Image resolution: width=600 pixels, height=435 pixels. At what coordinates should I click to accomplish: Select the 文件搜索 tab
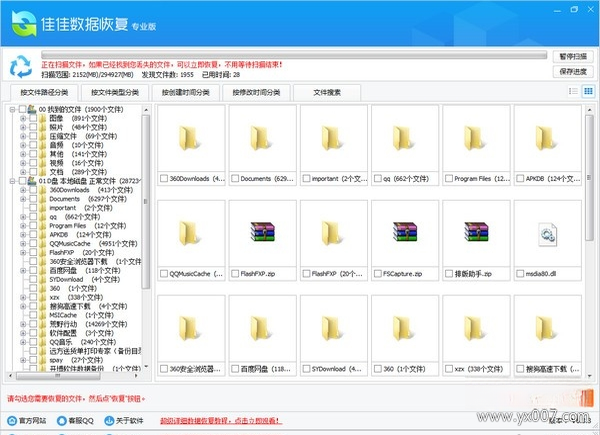(x=327, y=93)
